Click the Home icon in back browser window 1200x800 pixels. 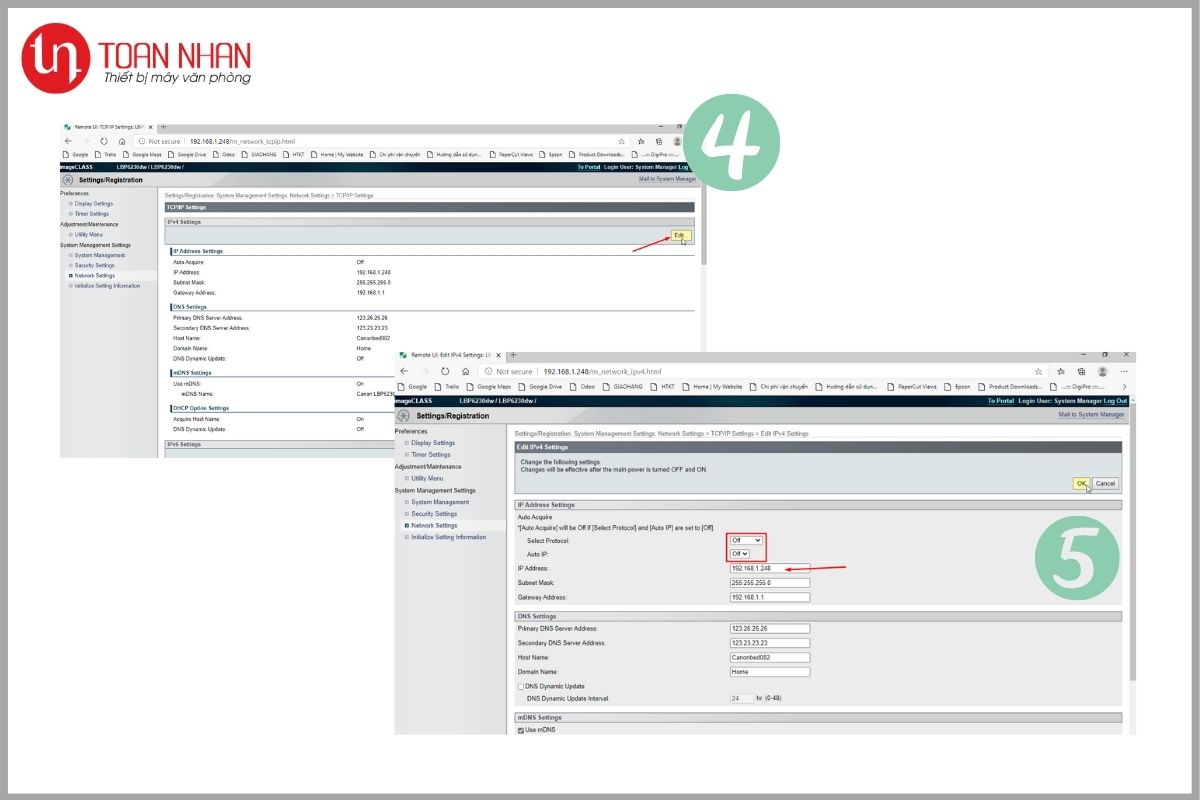[122, 141]
